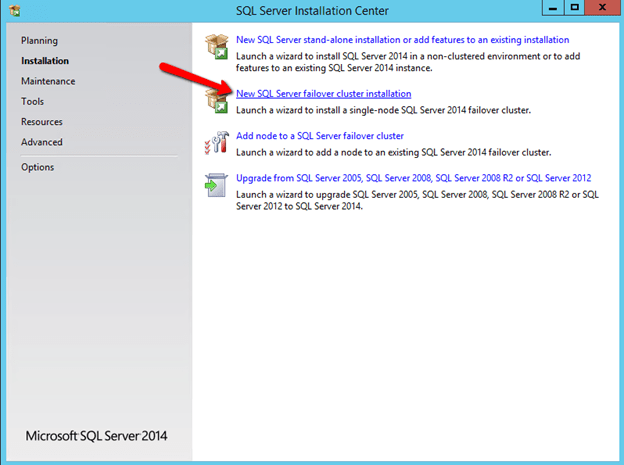
Task: Click the app icon in the title bar
Action: pyautogui.click(x=13, y=9)
